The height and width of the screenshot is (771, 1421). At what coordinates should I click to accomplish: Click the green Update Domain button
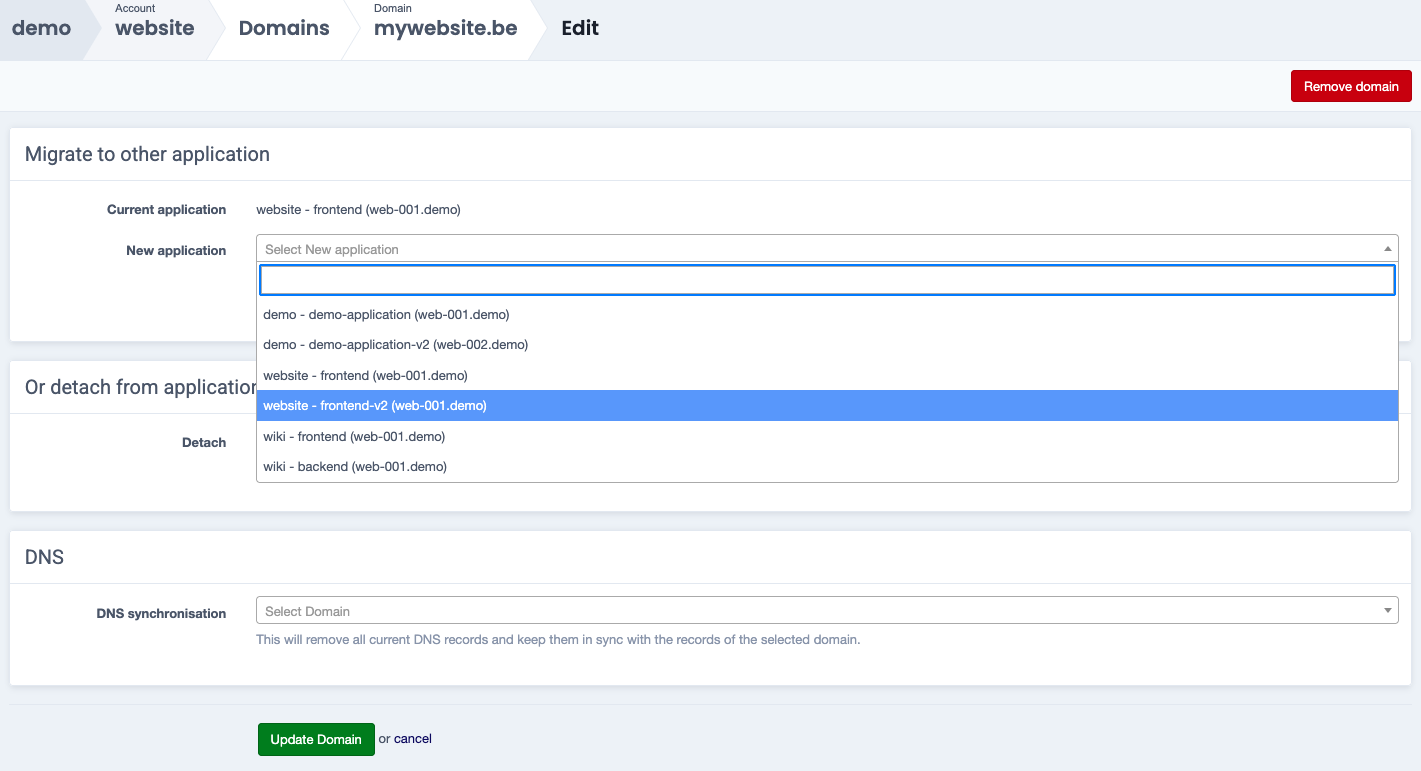point(316,739)
